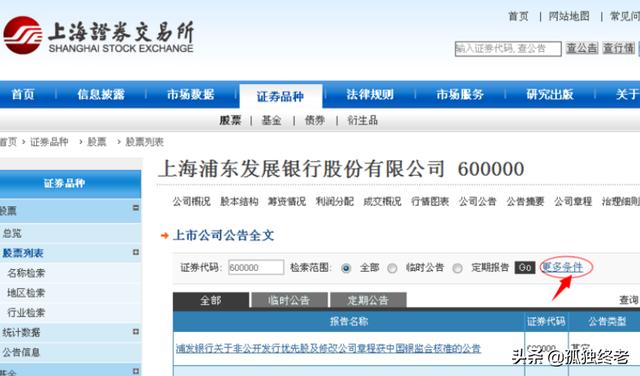Screen dimensions: 640x376
Task: Select the 定期报告 radio button
Action: click(x=458, y=268)
